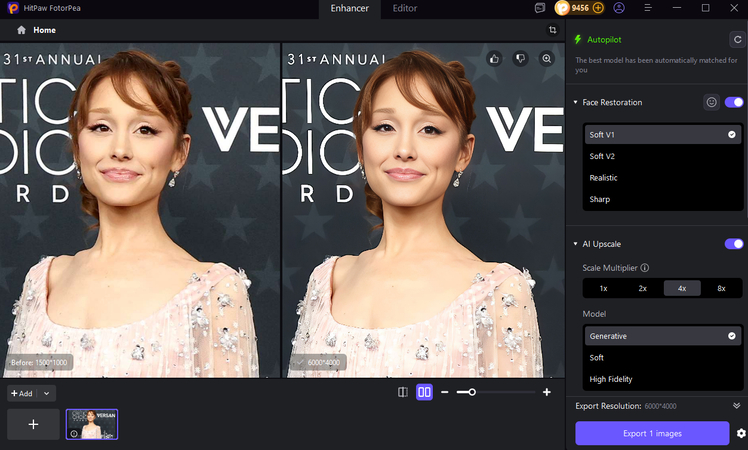This screenshot has width=748, height=450.
Task: Select the Soft upscale model
Action: click(663, 357)
